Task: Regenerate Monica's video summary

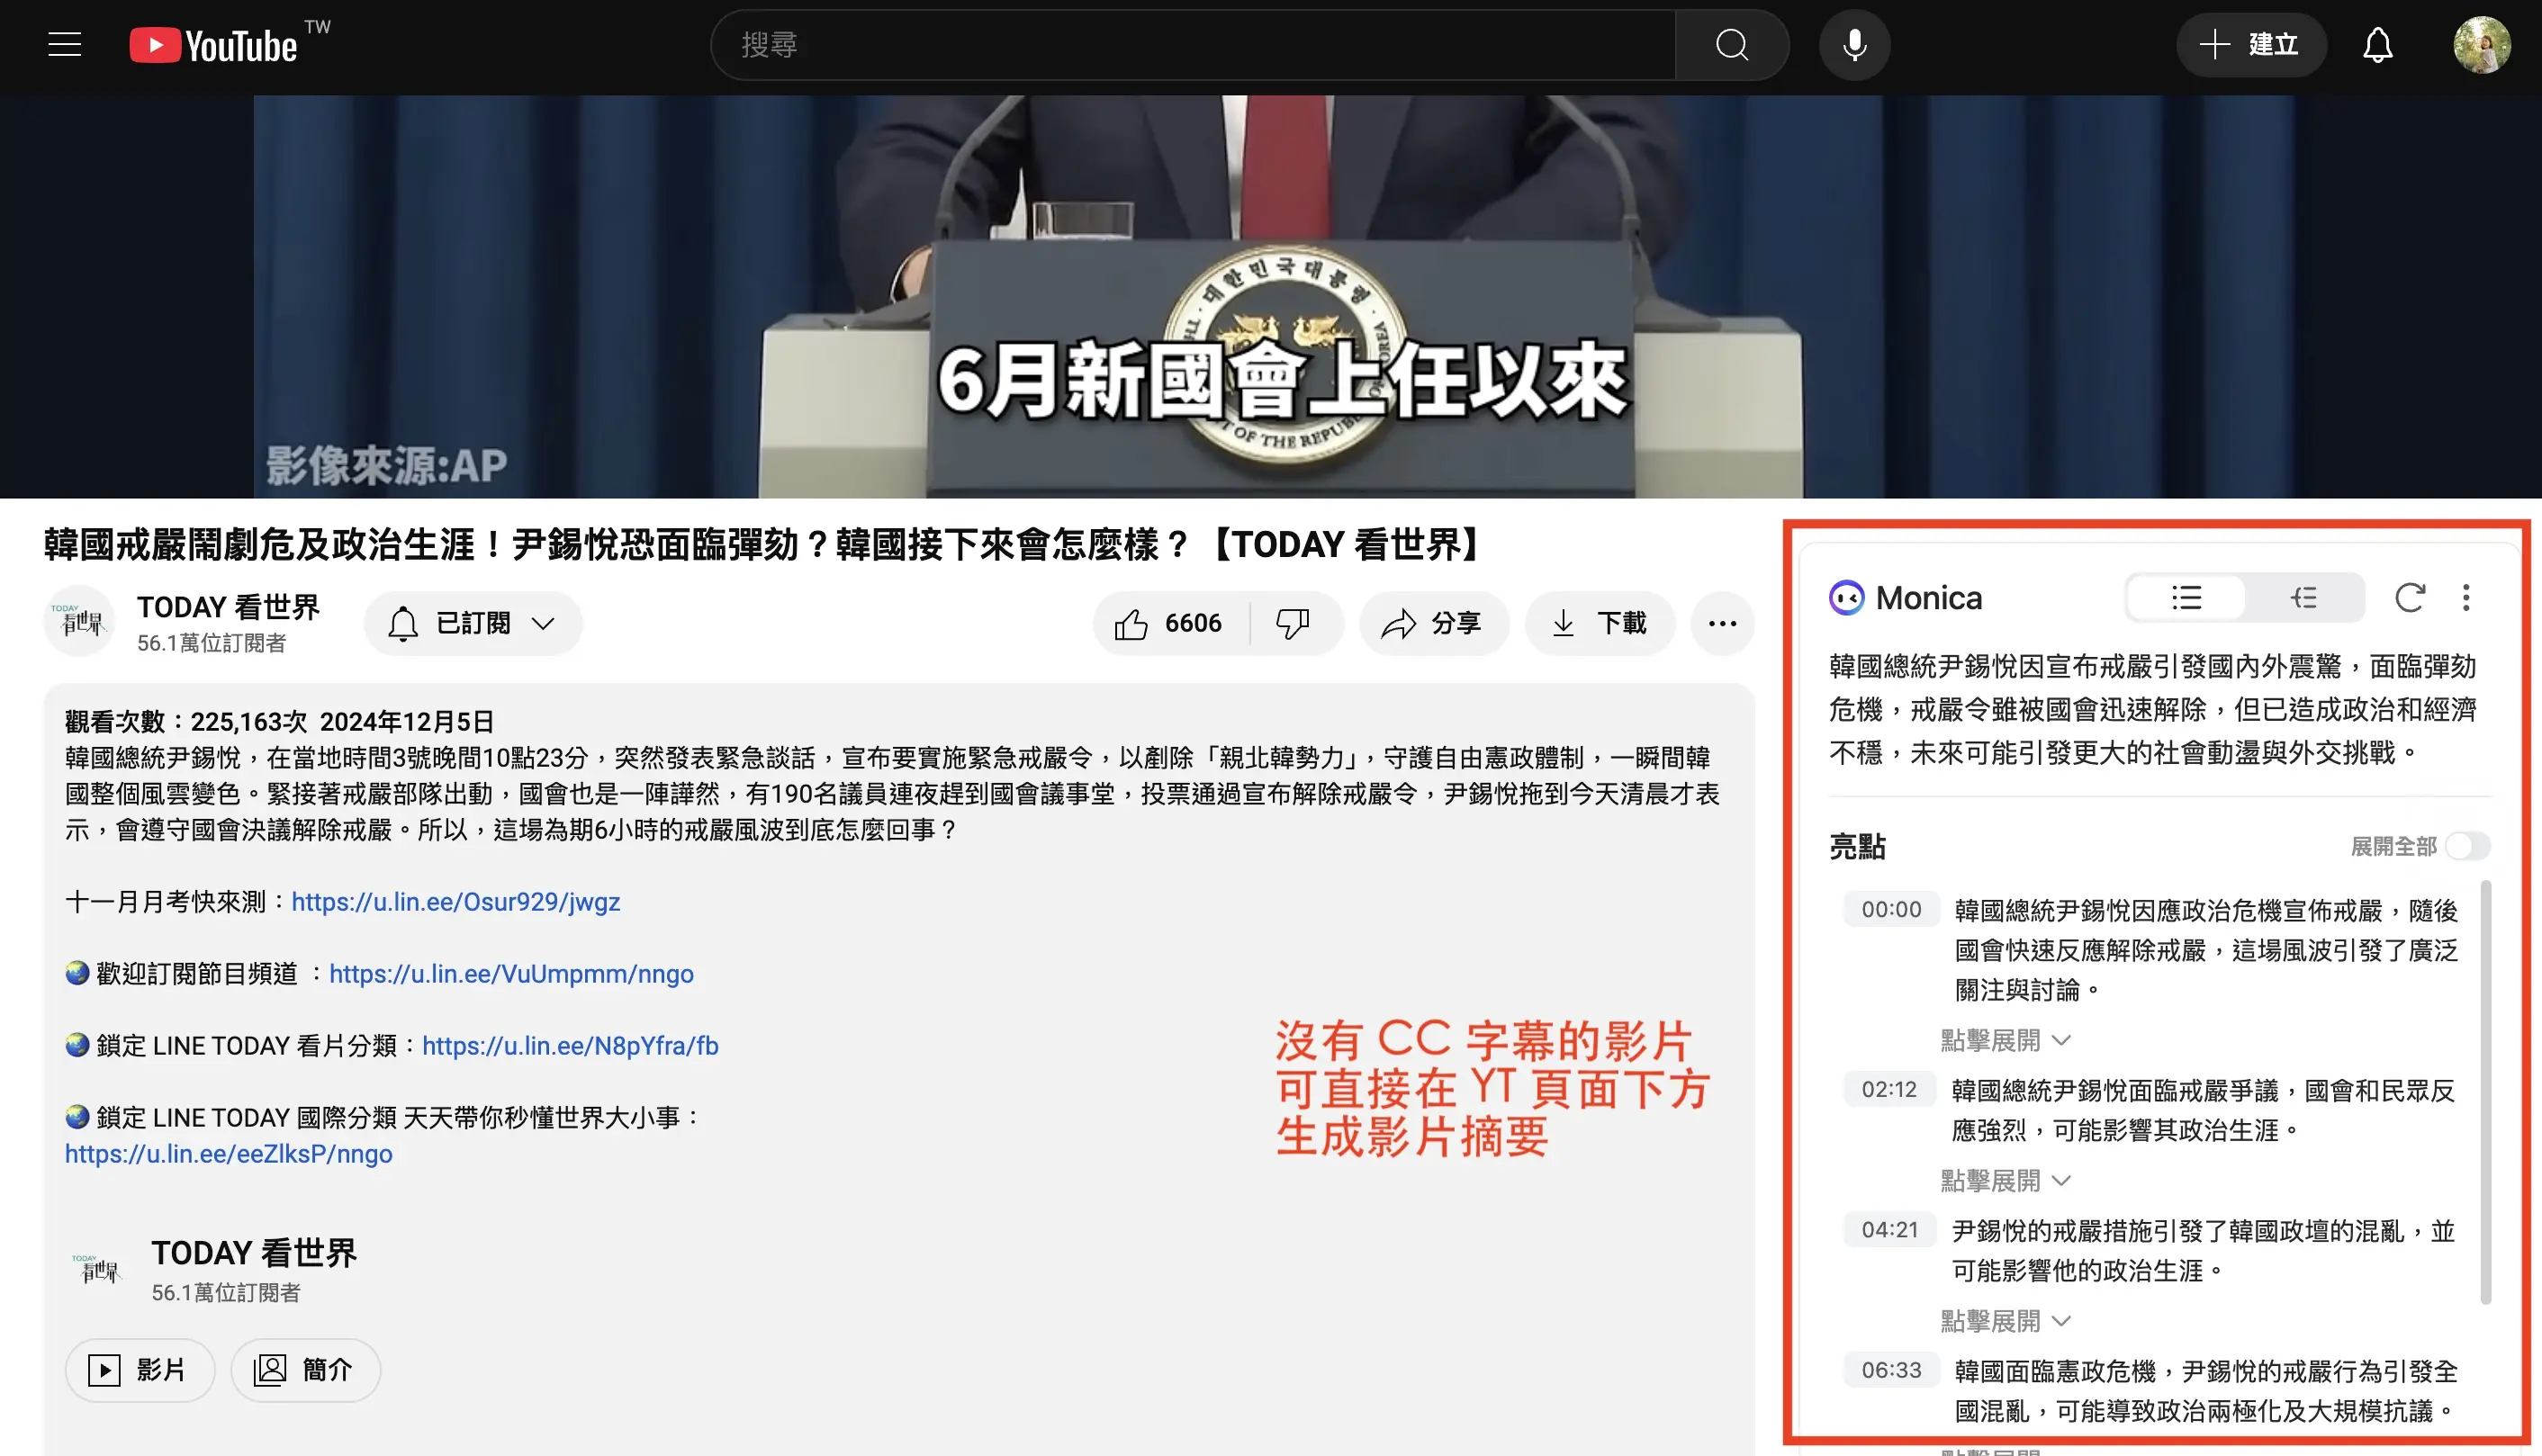Action: (2411, 597)
